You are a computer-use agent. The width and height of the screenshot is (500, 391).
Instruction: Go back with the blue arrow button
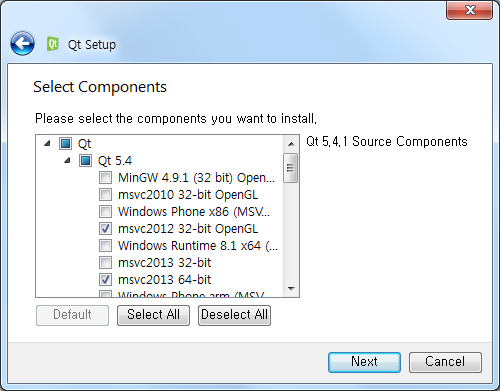(x=22, y=43)
